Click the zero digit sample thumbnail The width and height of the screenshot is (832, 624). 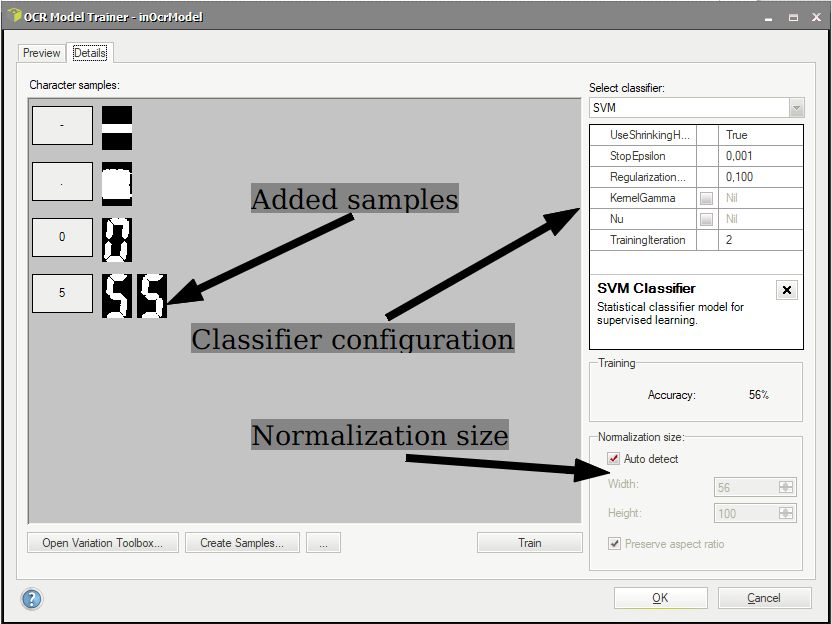coord(117,240)
